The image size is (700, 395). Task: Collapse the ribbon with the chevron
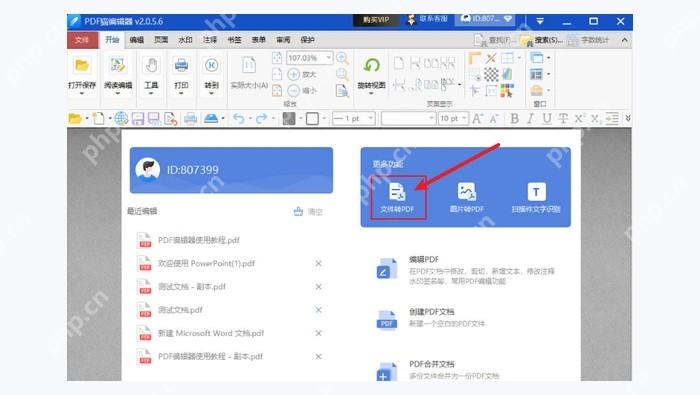[x=624, y=40]
